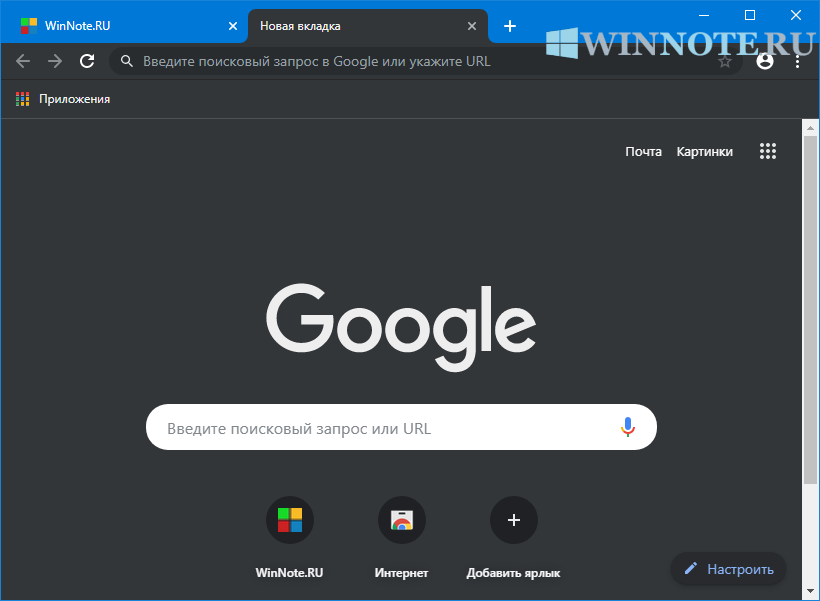820x601 pixels.
Task: Start voice search with microphone
Action: (x=627, y=428)
